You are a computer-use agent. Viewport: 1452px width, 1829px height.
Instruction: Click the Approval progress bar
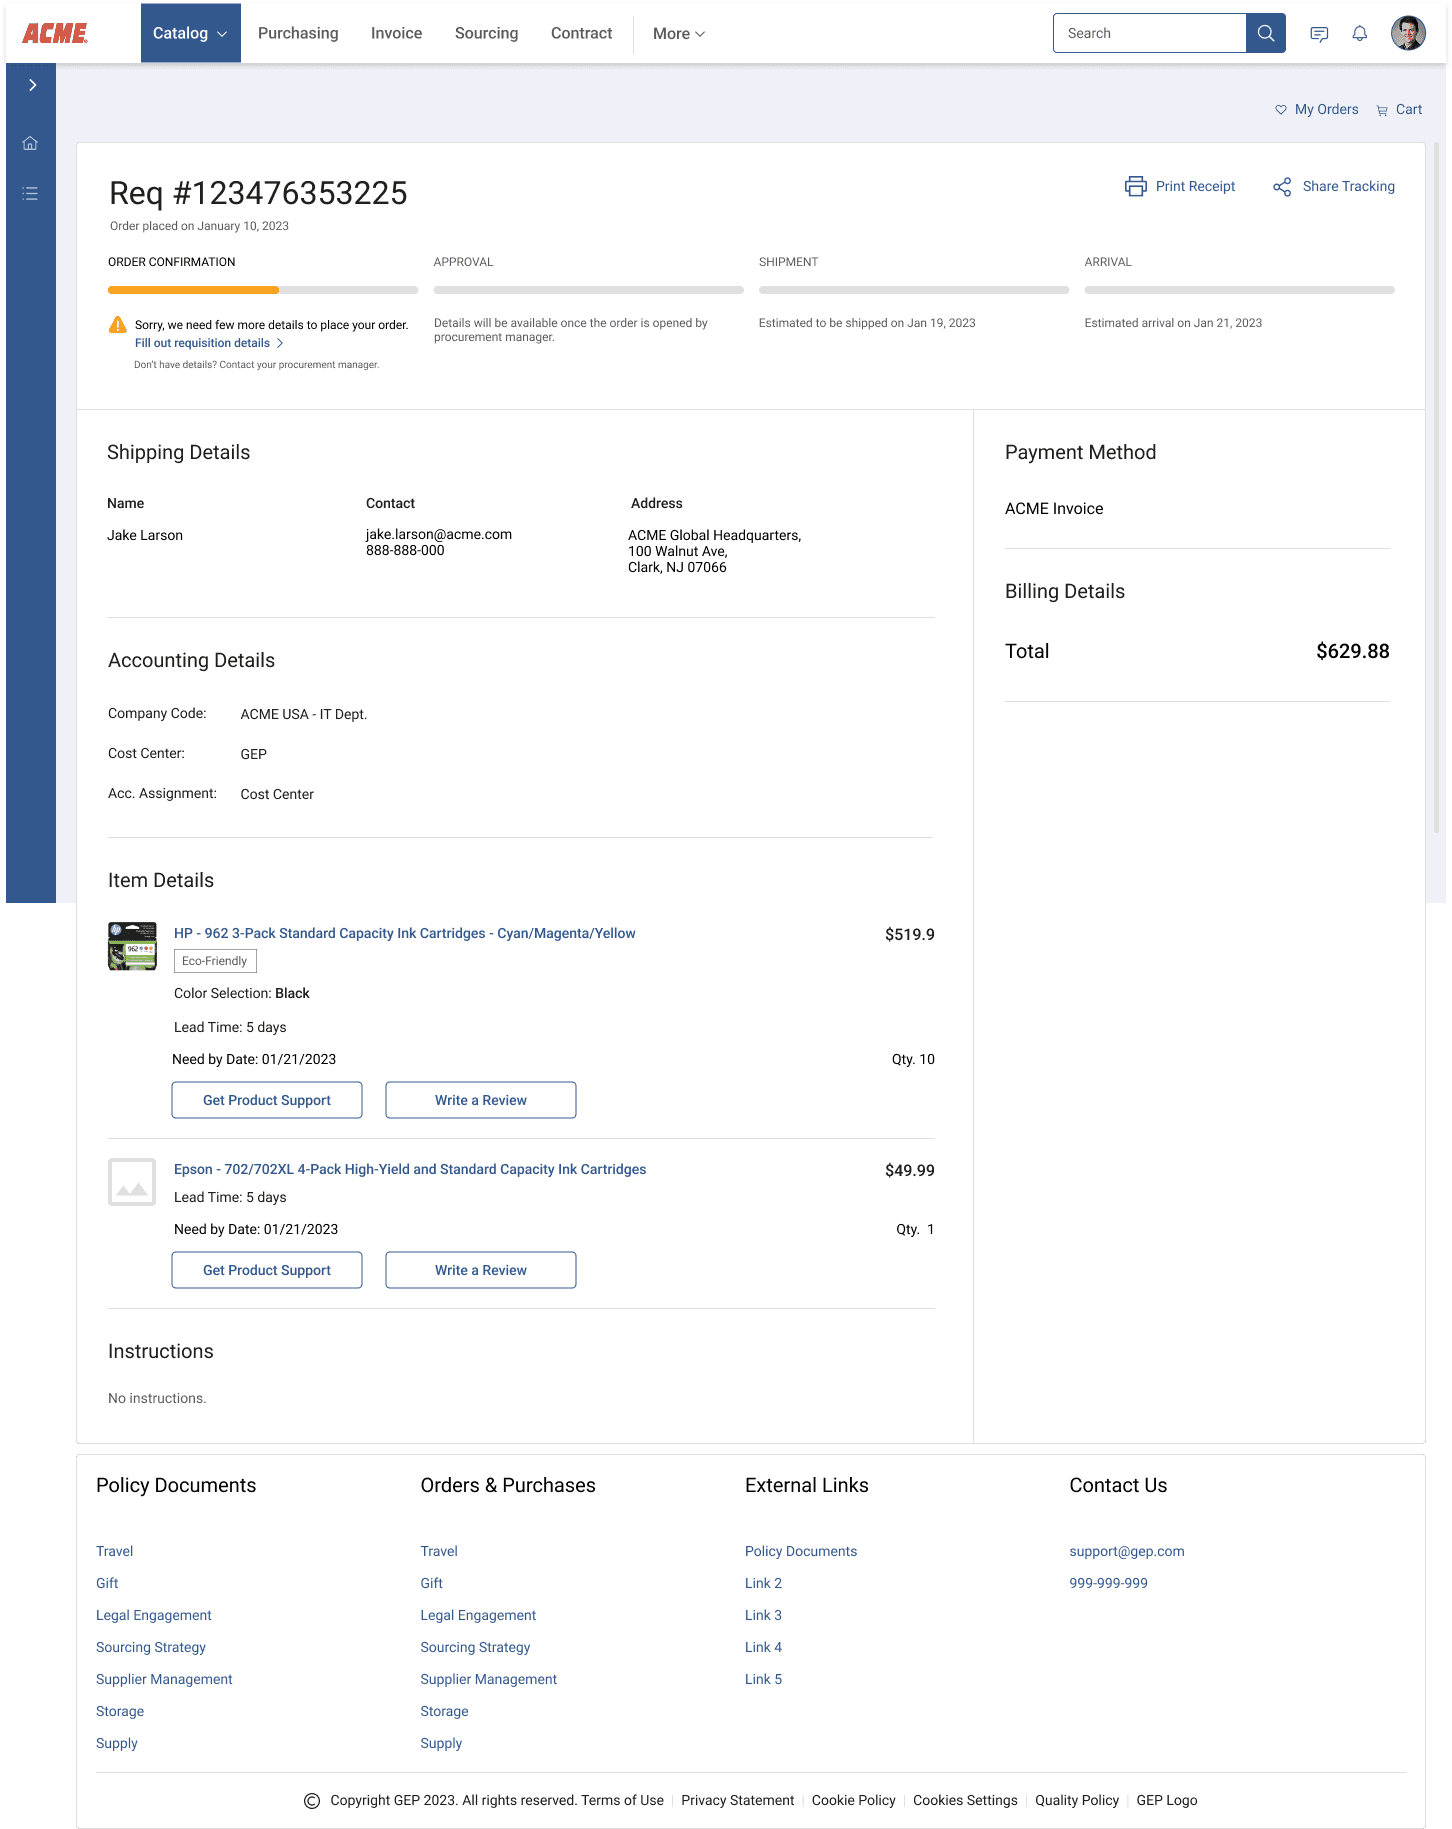point(588,290)
